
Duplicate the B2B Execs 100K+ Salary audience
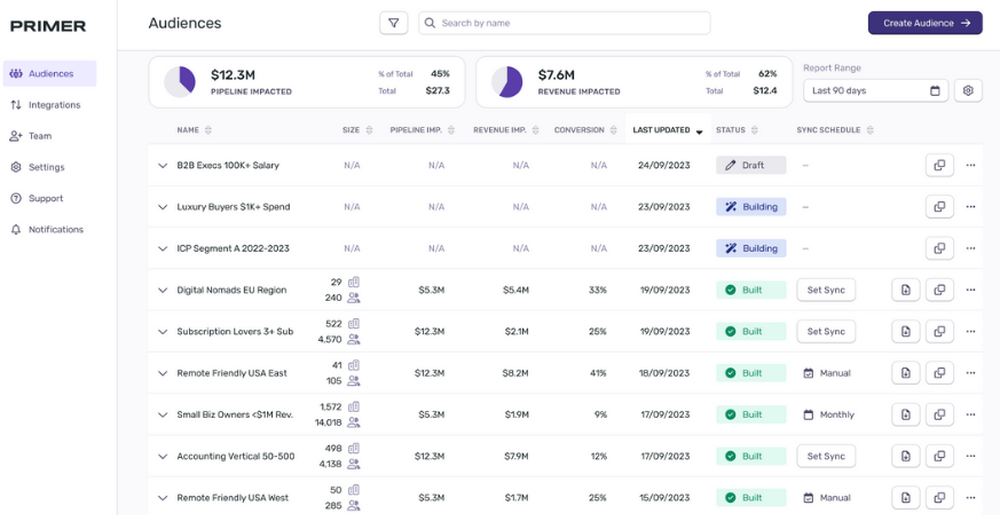[939, 165]
